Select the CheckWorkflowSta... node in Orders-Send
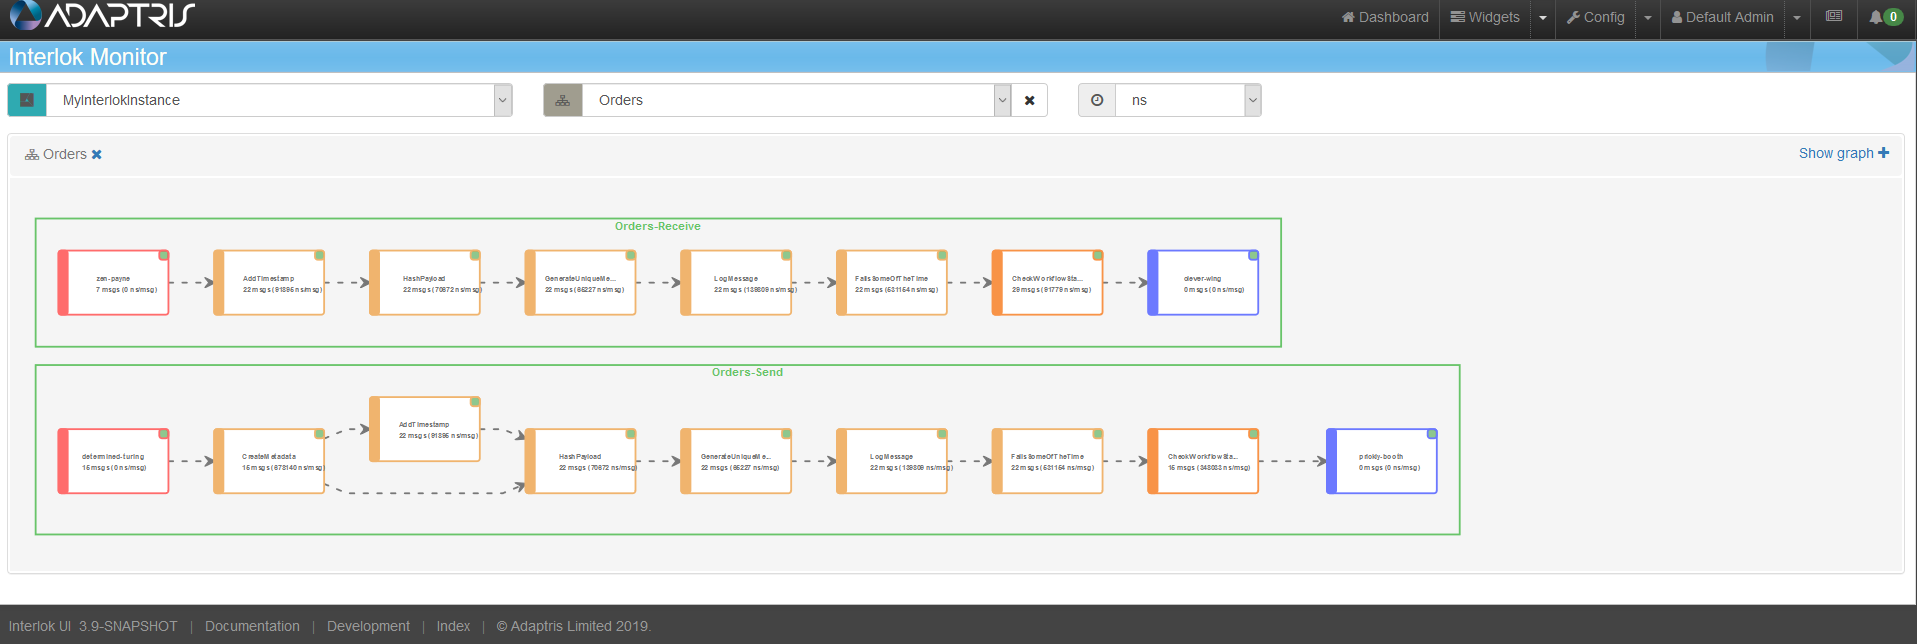This screenshot has width=1917, height=644. [1203, 461]
